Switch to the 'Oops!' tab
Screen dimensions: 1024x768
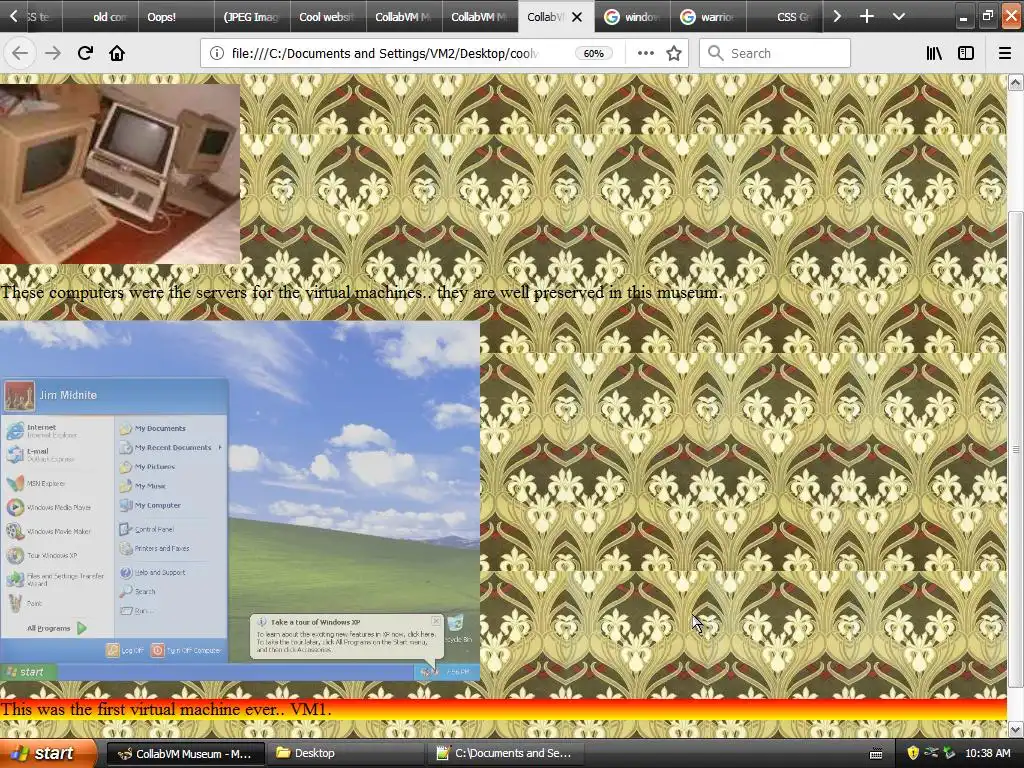pos(176,17)
